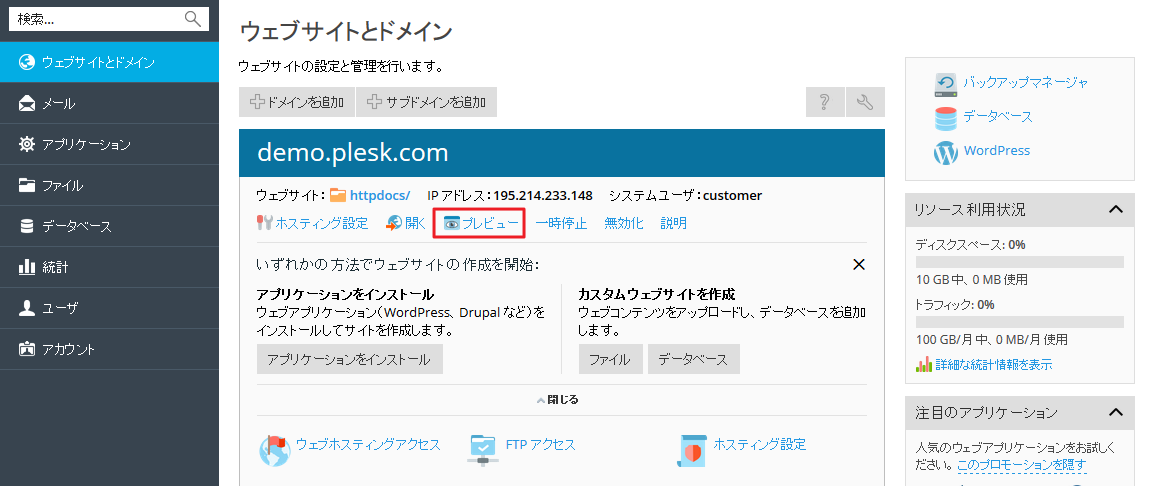Open 詳細な統計情報を表示 link
This screenshot has height=486, width=1155.
tap(993, 365)
